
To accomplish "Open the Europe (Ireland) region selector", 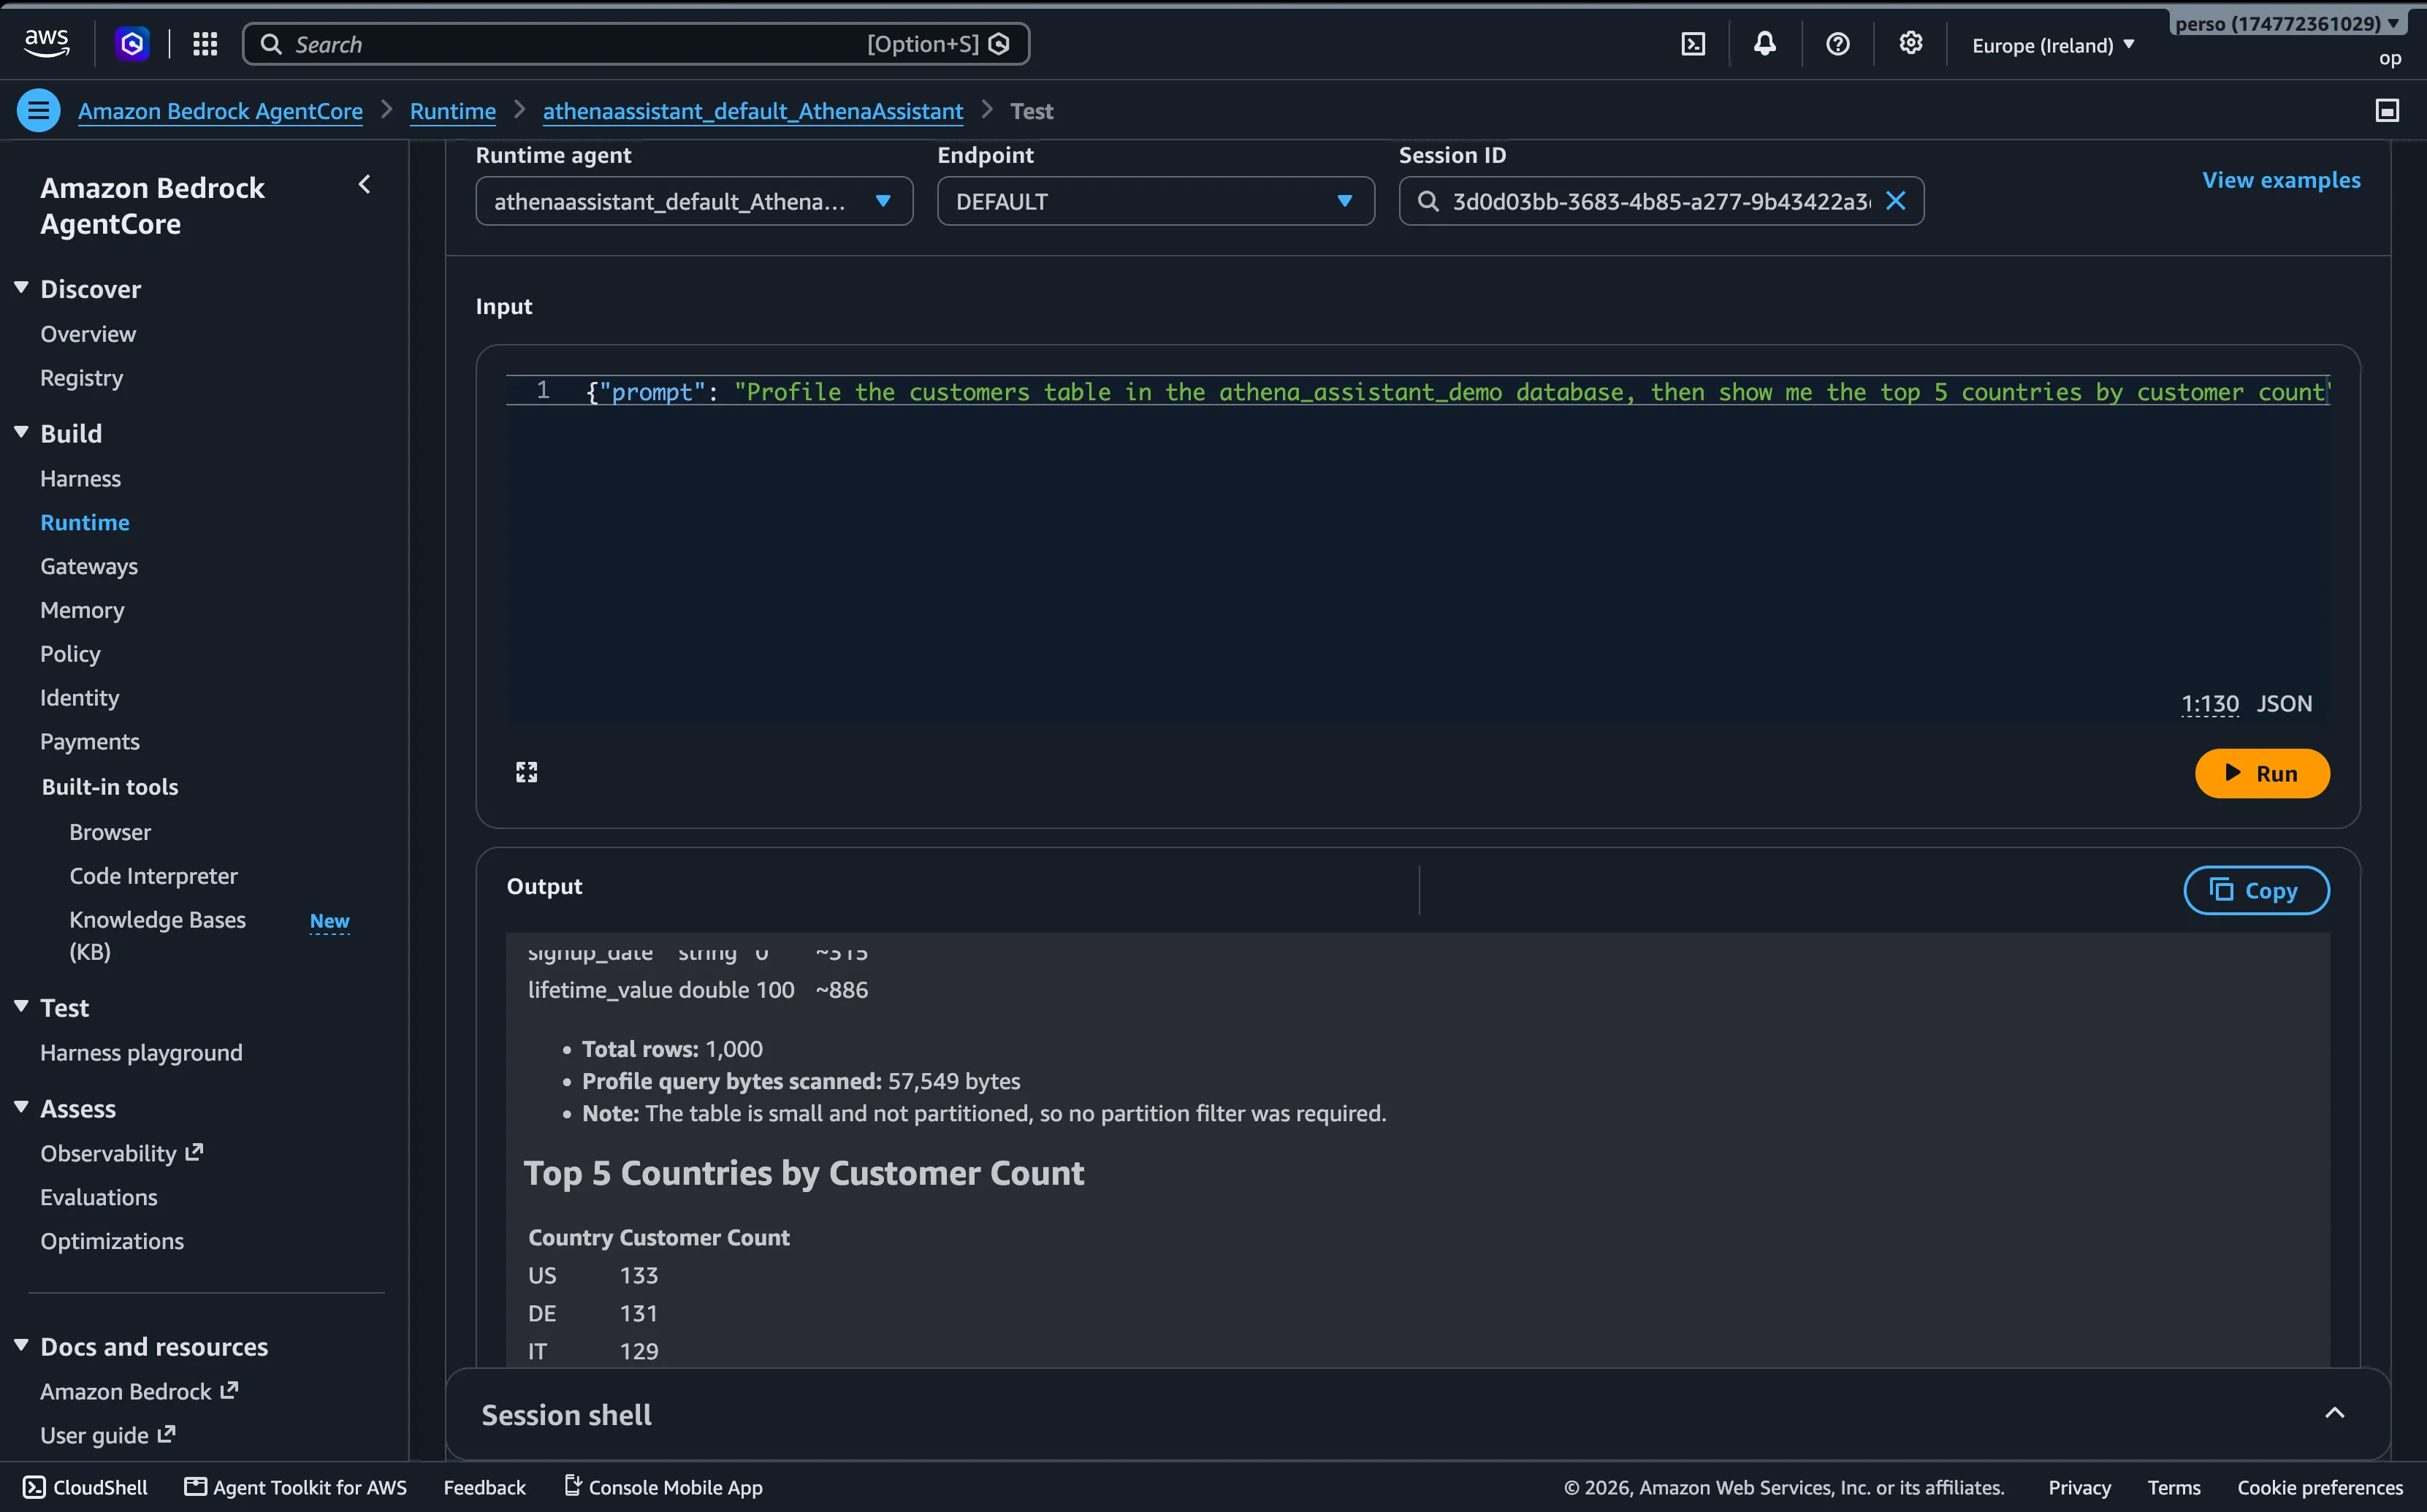I will pos(2053,45).
